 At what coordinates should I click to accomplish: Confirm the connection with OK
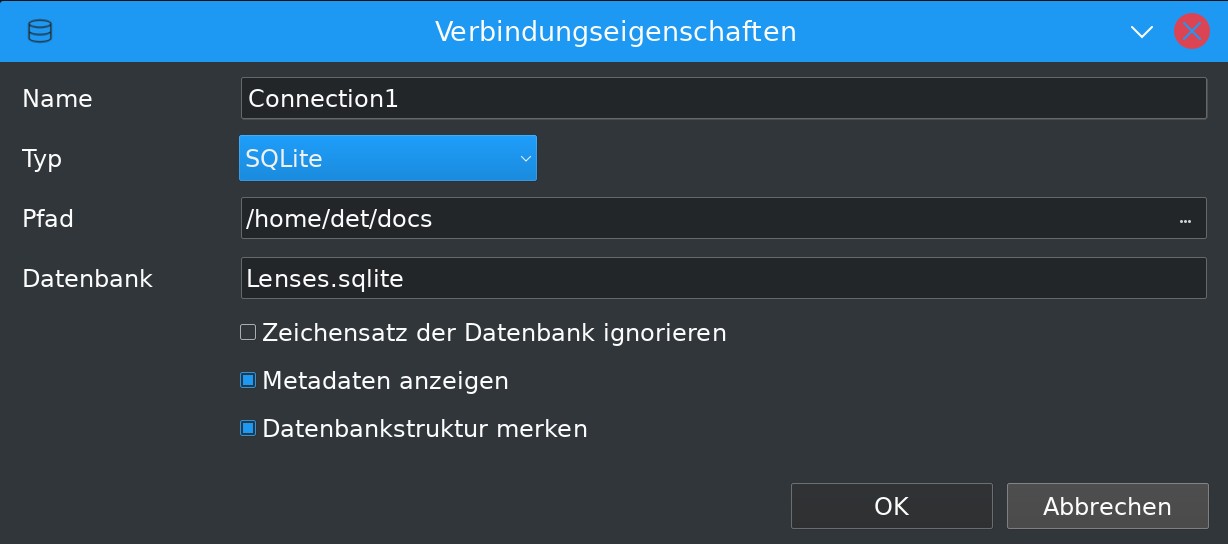(891, 506)
